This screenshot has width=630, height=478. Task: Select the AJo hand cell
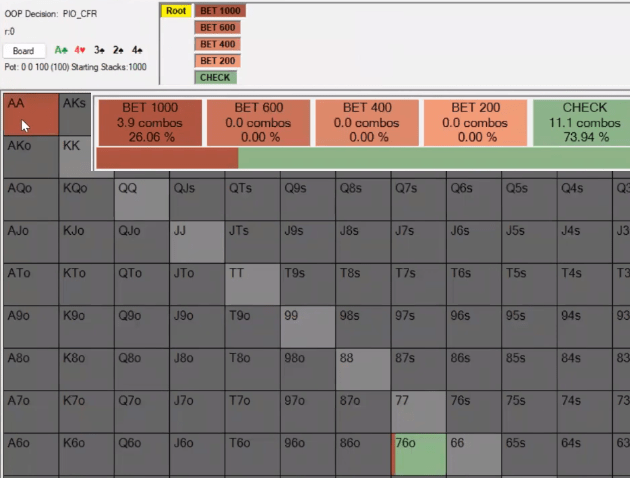click(x=31, y=242)
